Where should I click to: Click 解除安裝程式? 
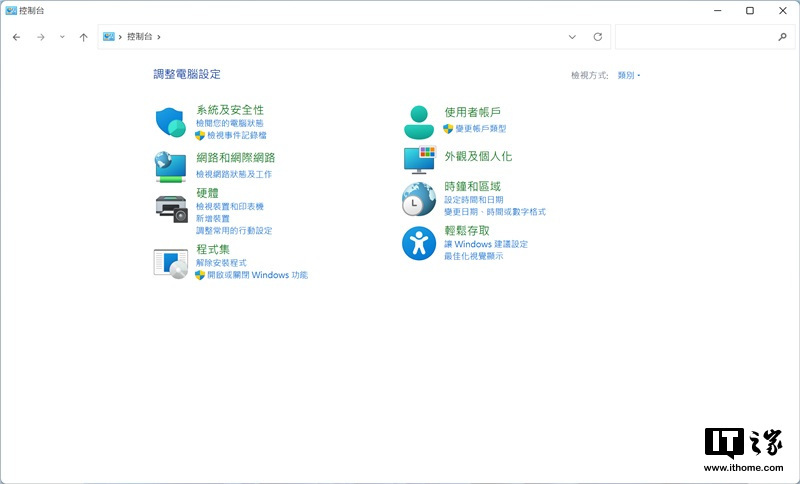point(221,263)
